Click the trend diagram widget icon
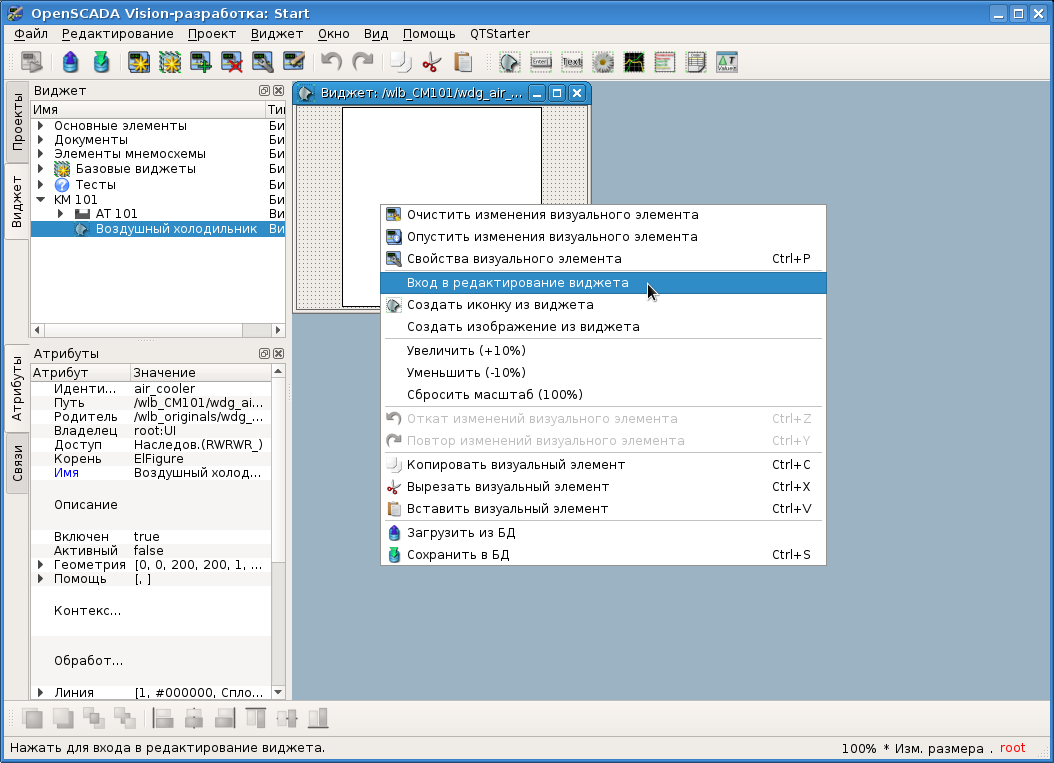 coord(634,62)
